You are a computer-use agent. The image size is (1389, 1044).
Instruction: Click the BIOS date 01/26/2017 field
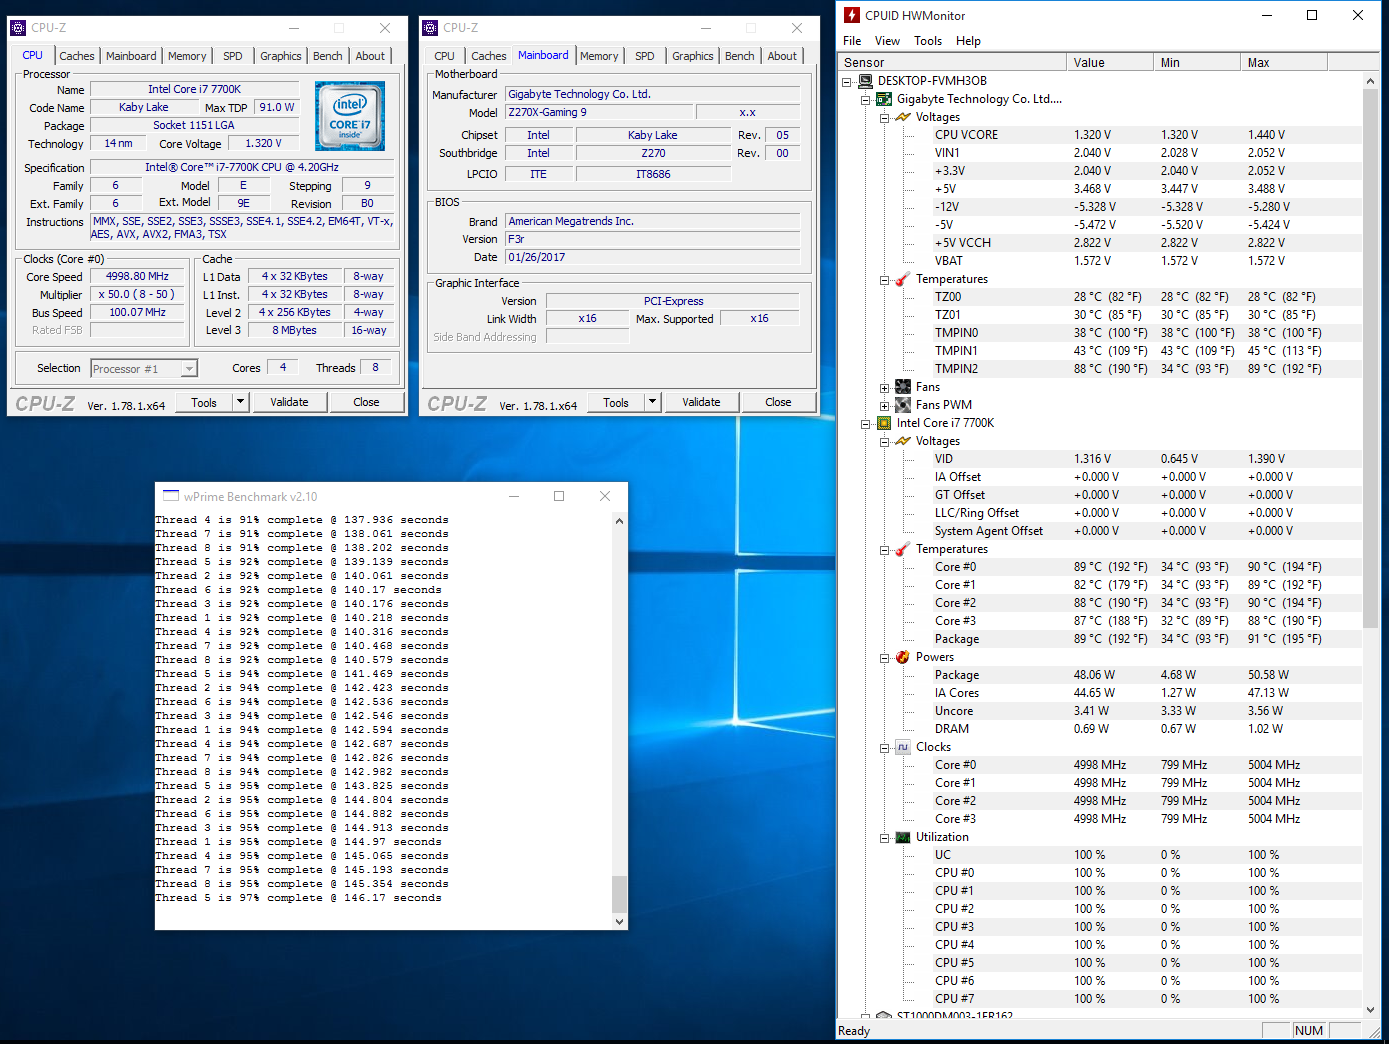coord(652,257)
